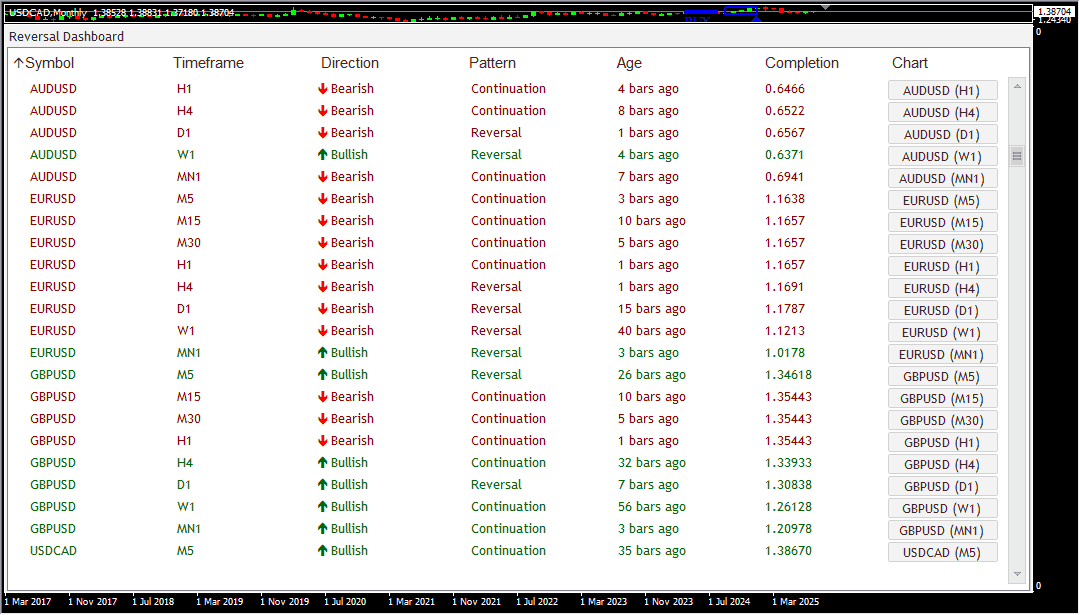The width and height of the screenshot is (1080, 615).
Task: Select the '40 bars ago' age cell
Action: pyautogui.click(x=652, y=331)
